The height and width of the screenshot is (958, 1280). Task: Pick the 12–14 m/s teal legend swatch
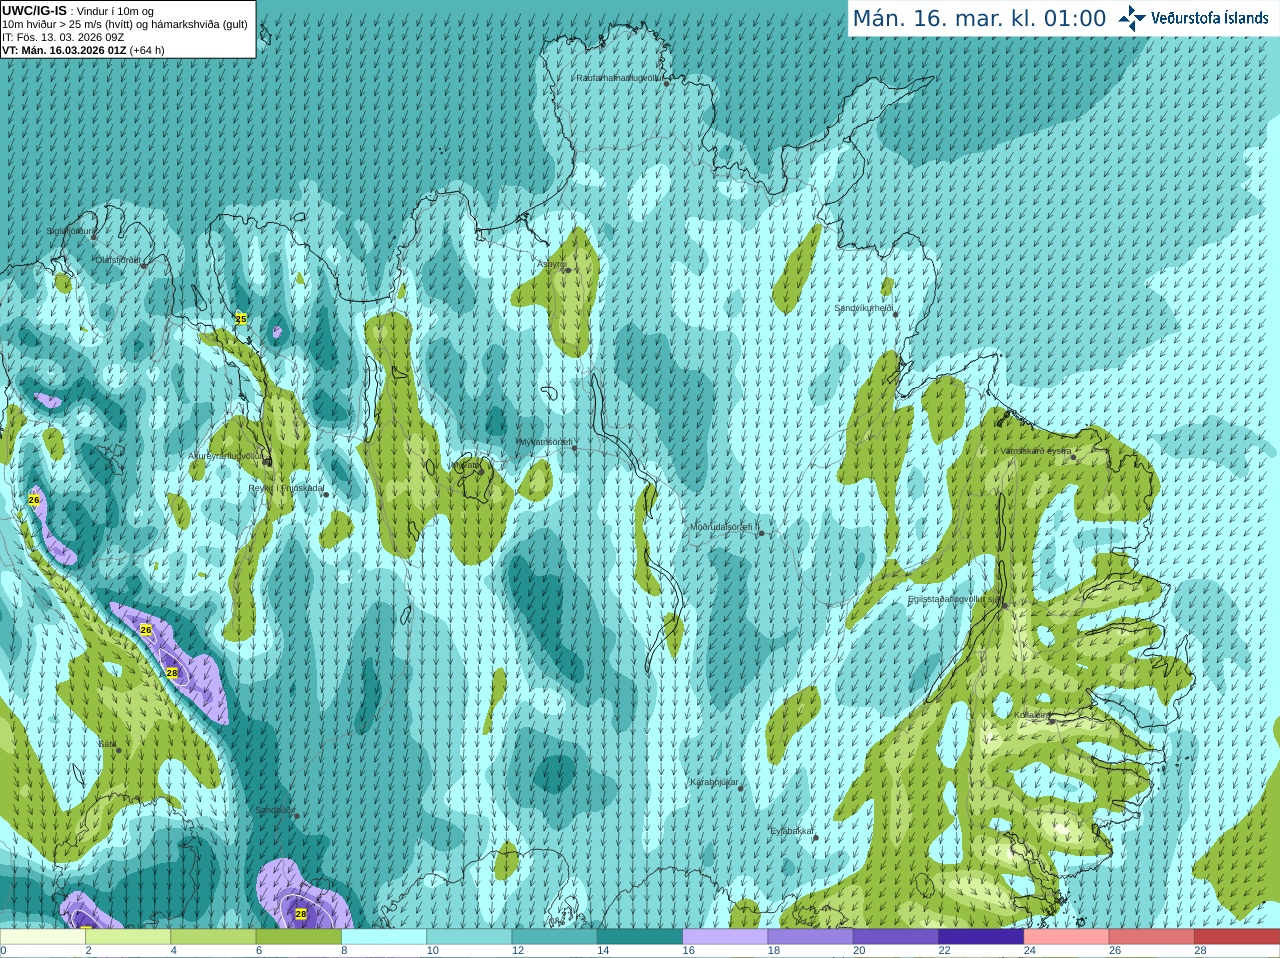555,937
